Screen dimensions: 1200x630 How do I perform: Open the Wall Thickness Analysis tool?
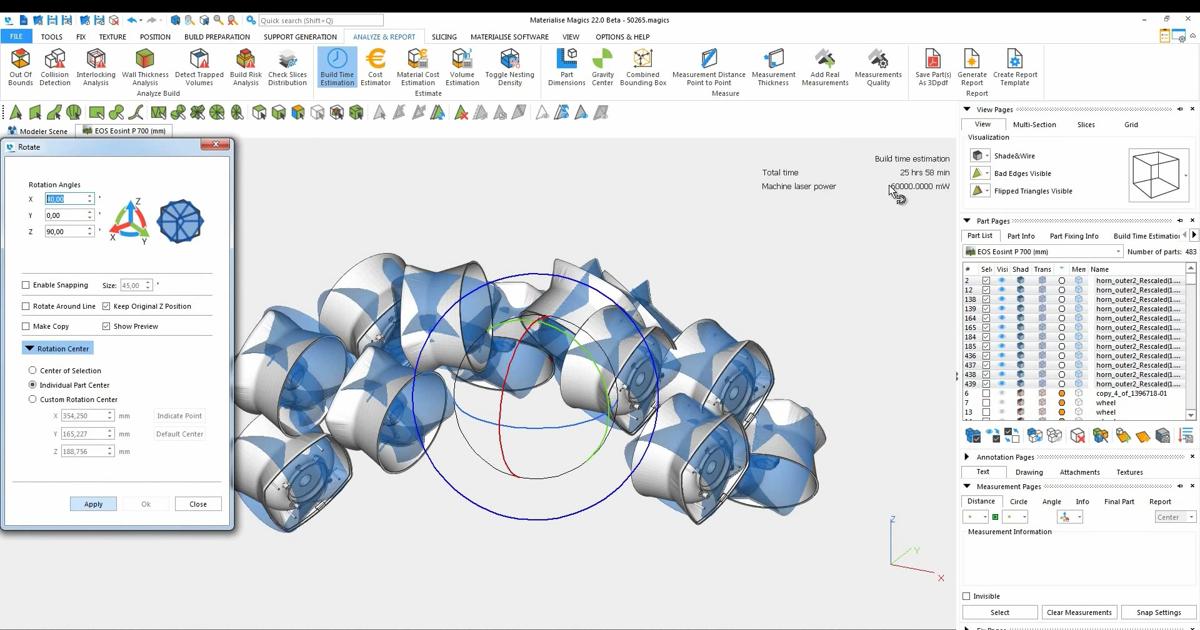click(144, 65)
